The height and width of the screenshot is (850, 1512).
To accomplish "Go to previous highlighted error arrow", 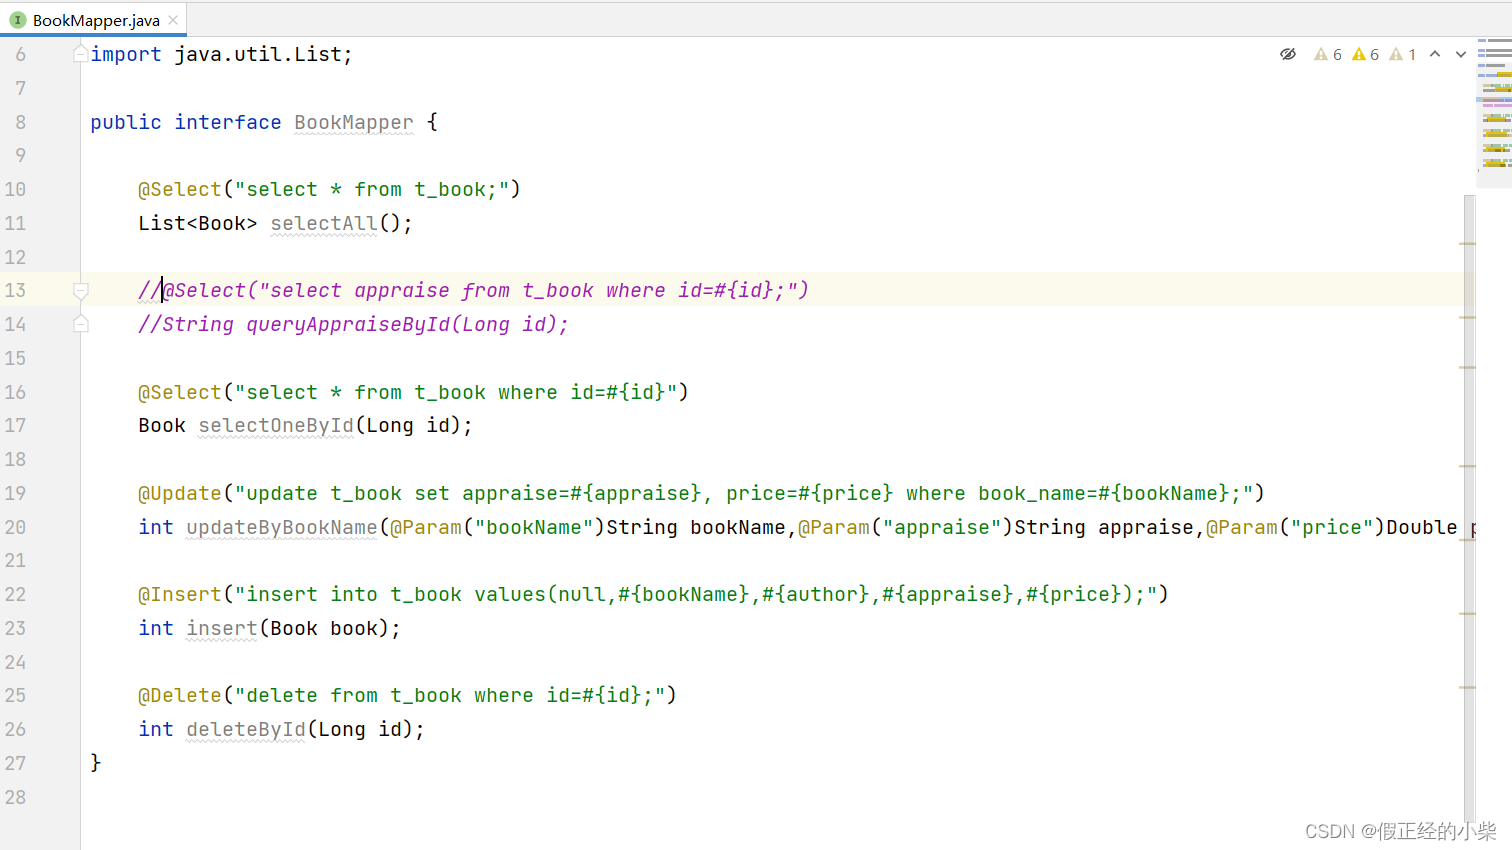I will point(1435,54).
